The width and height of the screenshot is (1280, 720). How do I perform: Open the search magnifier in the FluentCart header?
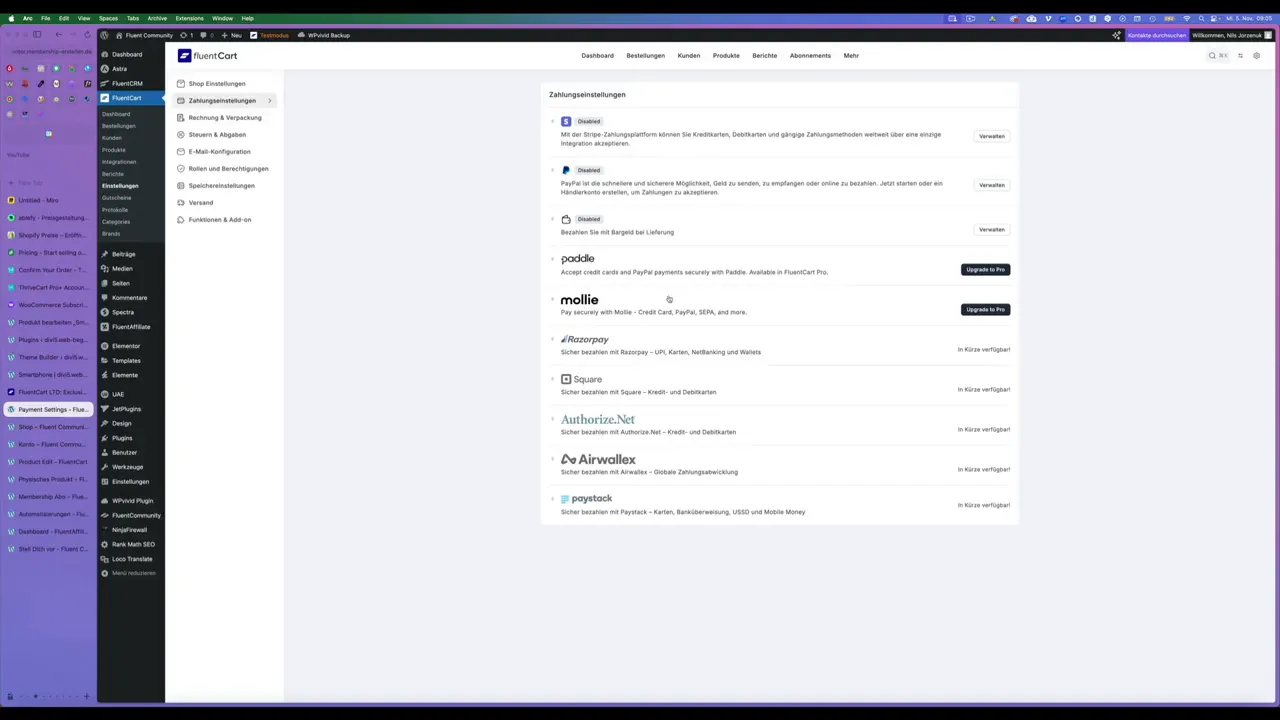coord(1212,55)
